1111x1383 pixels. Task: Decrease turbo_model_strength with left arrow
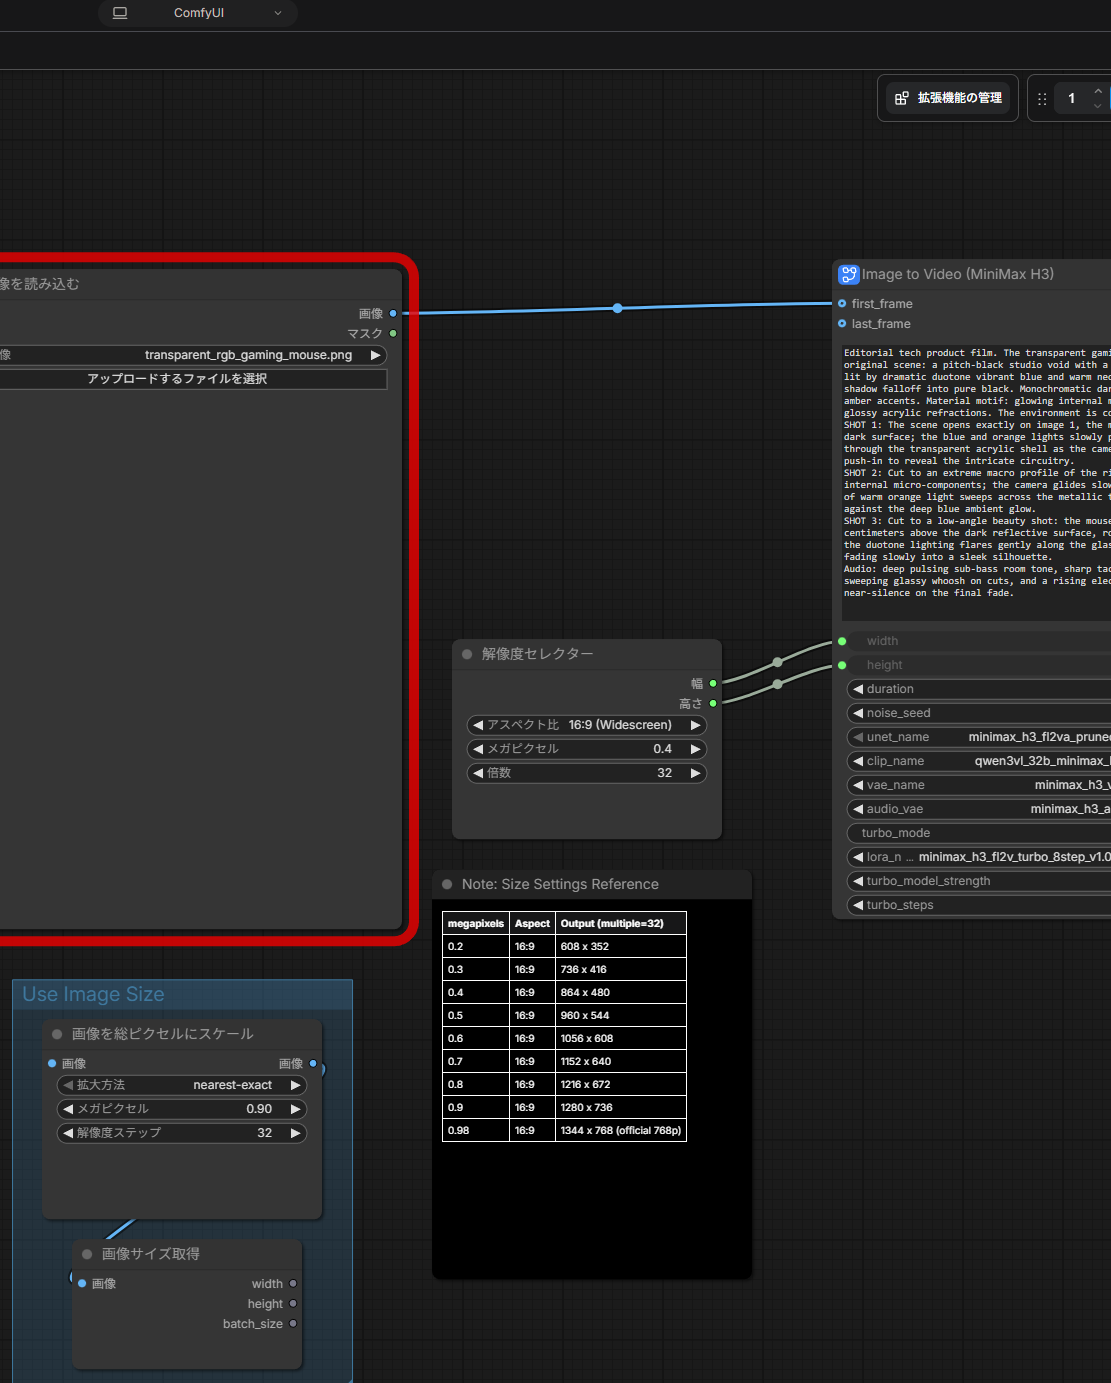[858, 881]
